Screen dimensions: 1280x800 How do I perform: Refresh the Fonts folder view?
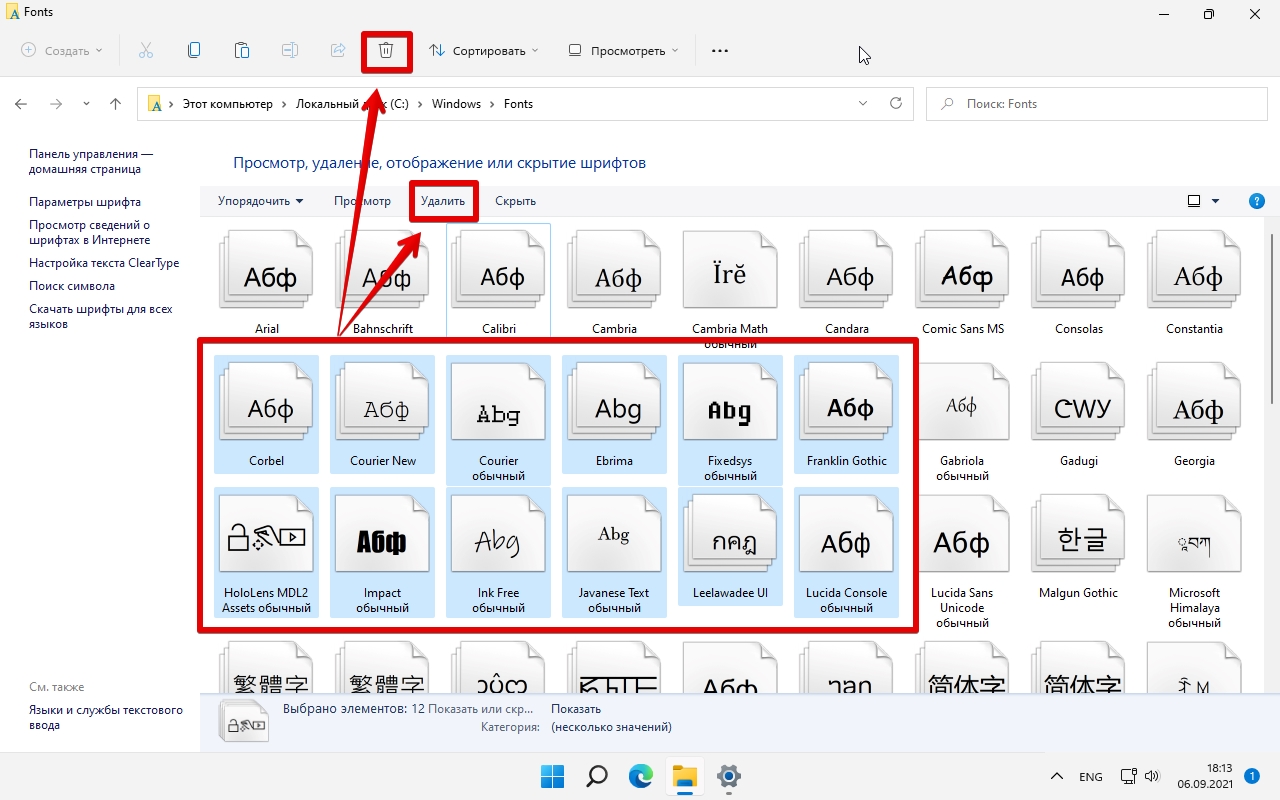(x=896, y=103)
